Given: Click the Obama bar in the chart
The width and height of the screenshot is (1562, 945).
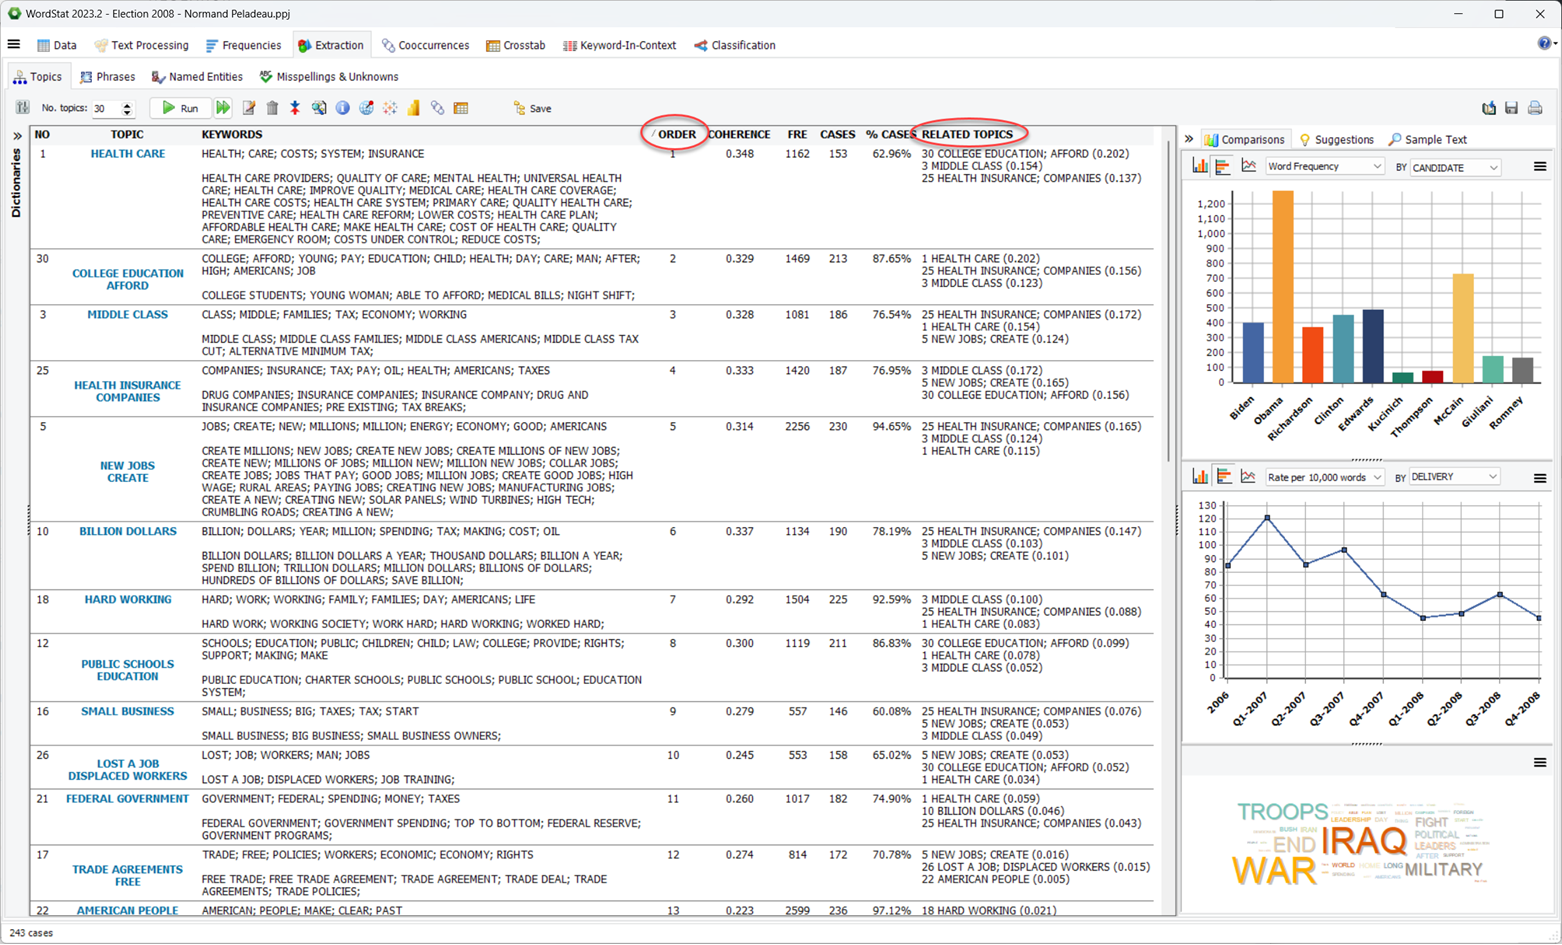Looking at the screenshot, I should pyautogui.click(x=1282, y=287).
